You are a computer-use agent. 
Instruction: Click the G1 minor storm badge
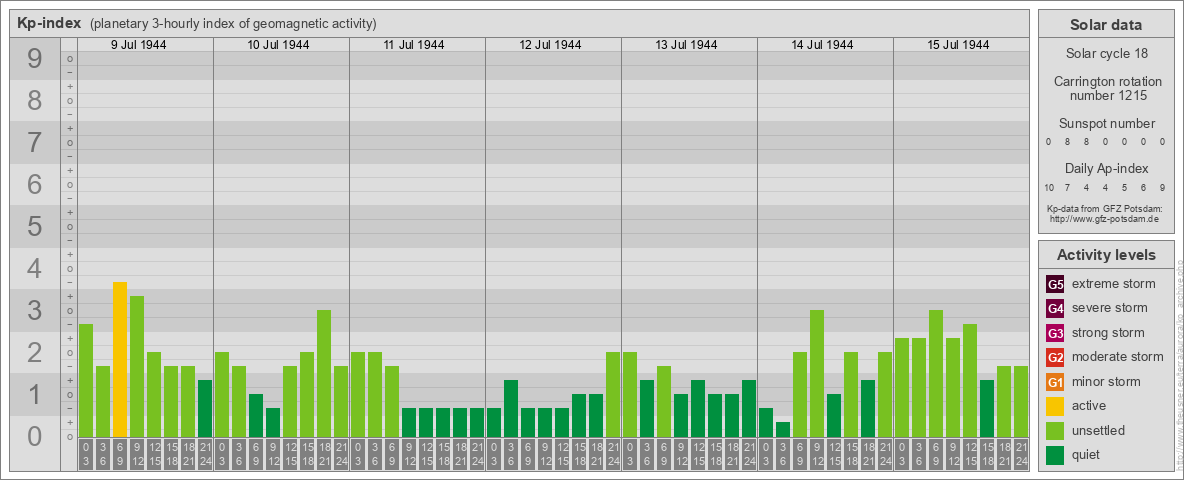pos(1054,382)
